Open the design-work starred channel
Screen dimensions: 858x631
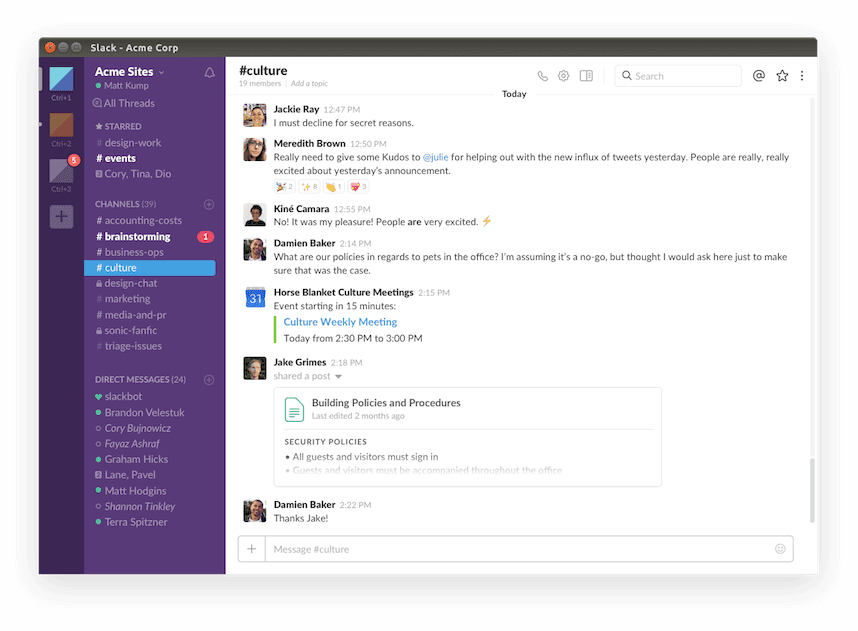[x=129, y=143]
